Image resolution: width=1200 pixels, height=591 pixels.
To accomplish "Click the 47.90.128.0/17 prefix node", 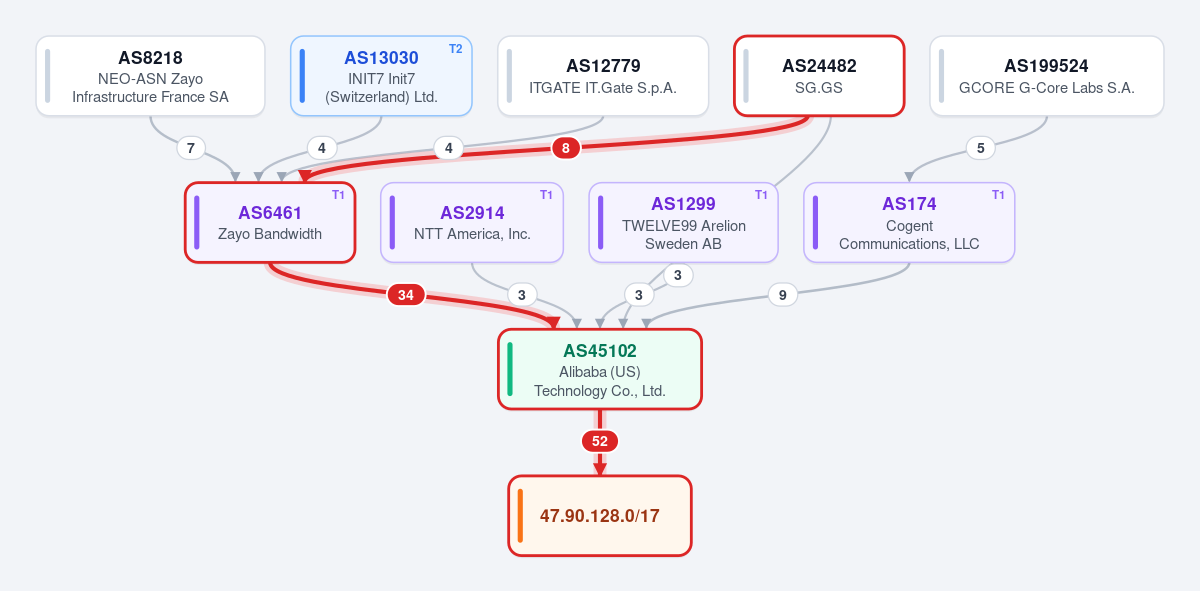I will point(600,516).
